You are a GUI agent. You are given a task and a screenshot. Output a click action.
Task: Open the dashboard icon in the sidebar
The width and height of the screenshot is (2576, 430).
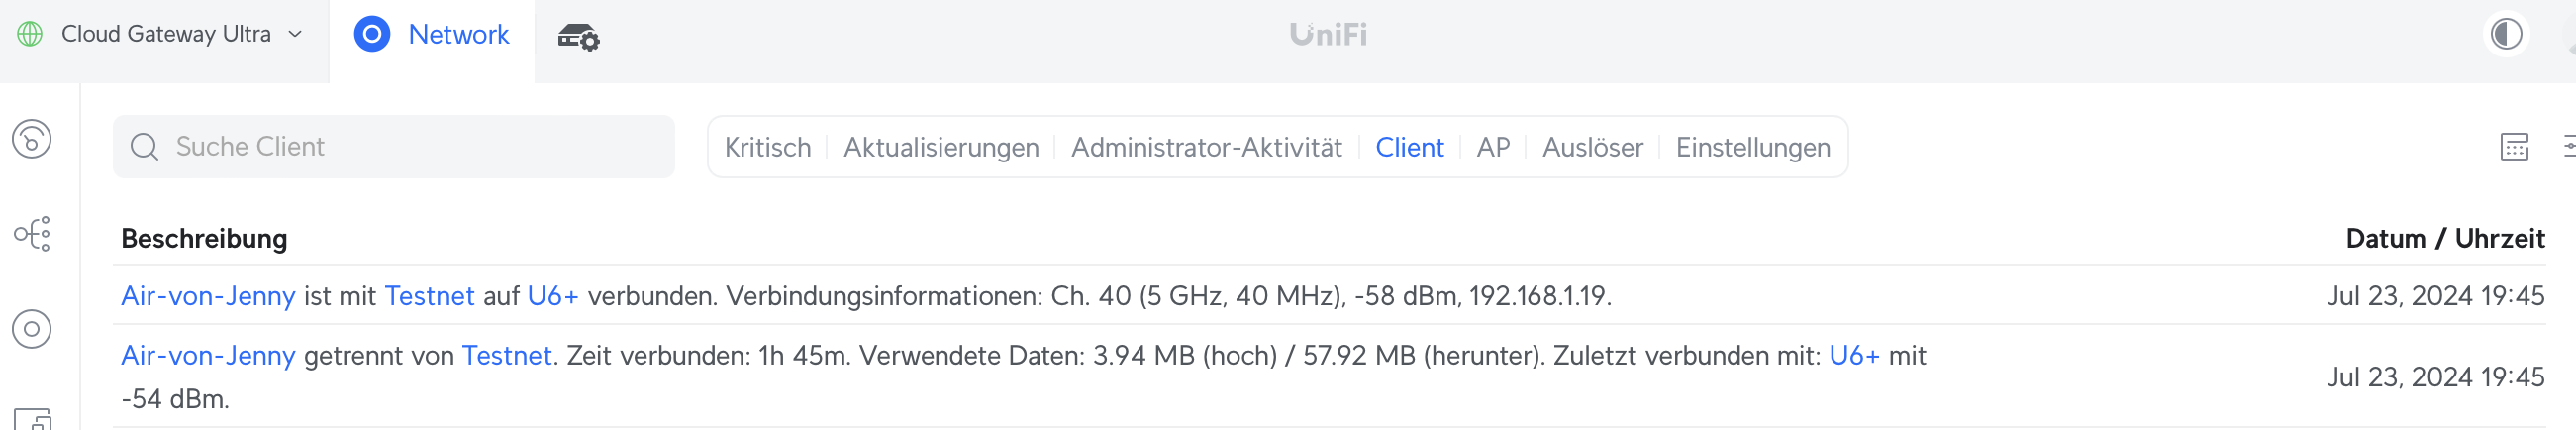click(x=32, y=139)
